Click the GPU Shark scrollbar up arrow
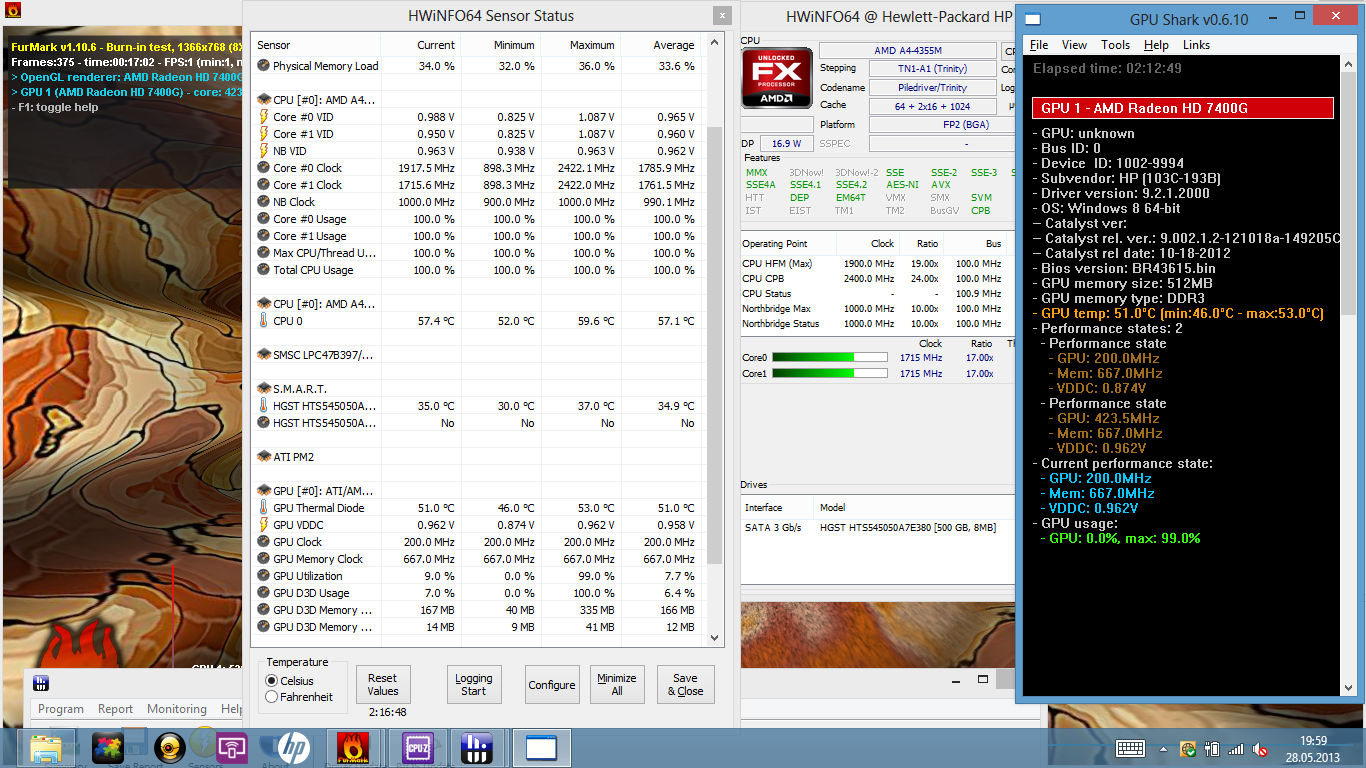Image resolution: width=1366 pixels, height=768 pixels. pyautogui.click(x=1349, y=64)
